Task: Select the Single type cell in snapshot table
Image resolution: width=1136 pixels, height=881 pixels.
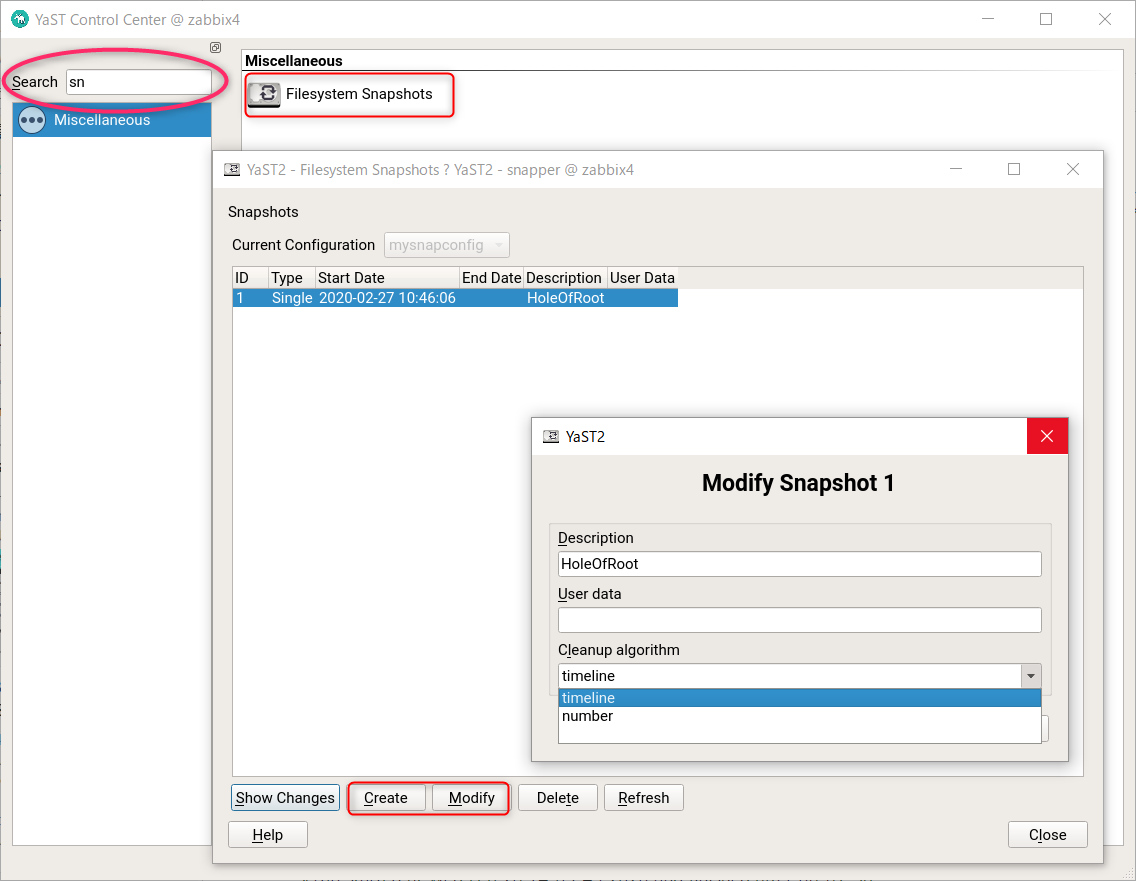Action: click(x=292, y=298)
